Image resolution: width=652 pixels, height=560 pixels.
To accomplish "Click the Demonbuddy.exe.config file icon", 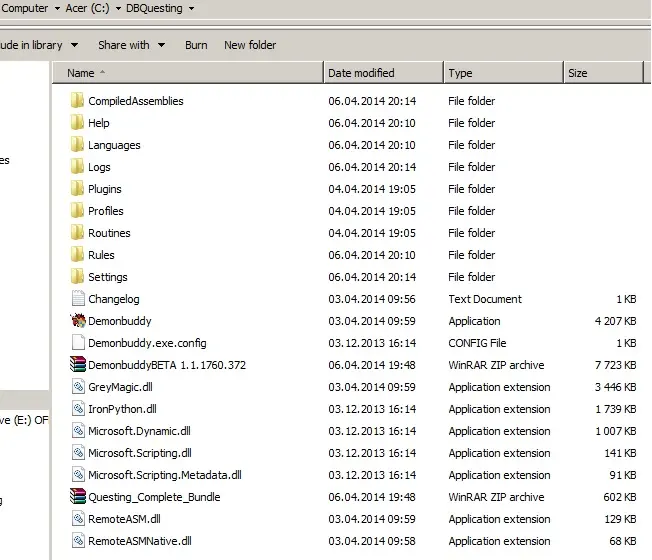I will click(x=79, y=343).
